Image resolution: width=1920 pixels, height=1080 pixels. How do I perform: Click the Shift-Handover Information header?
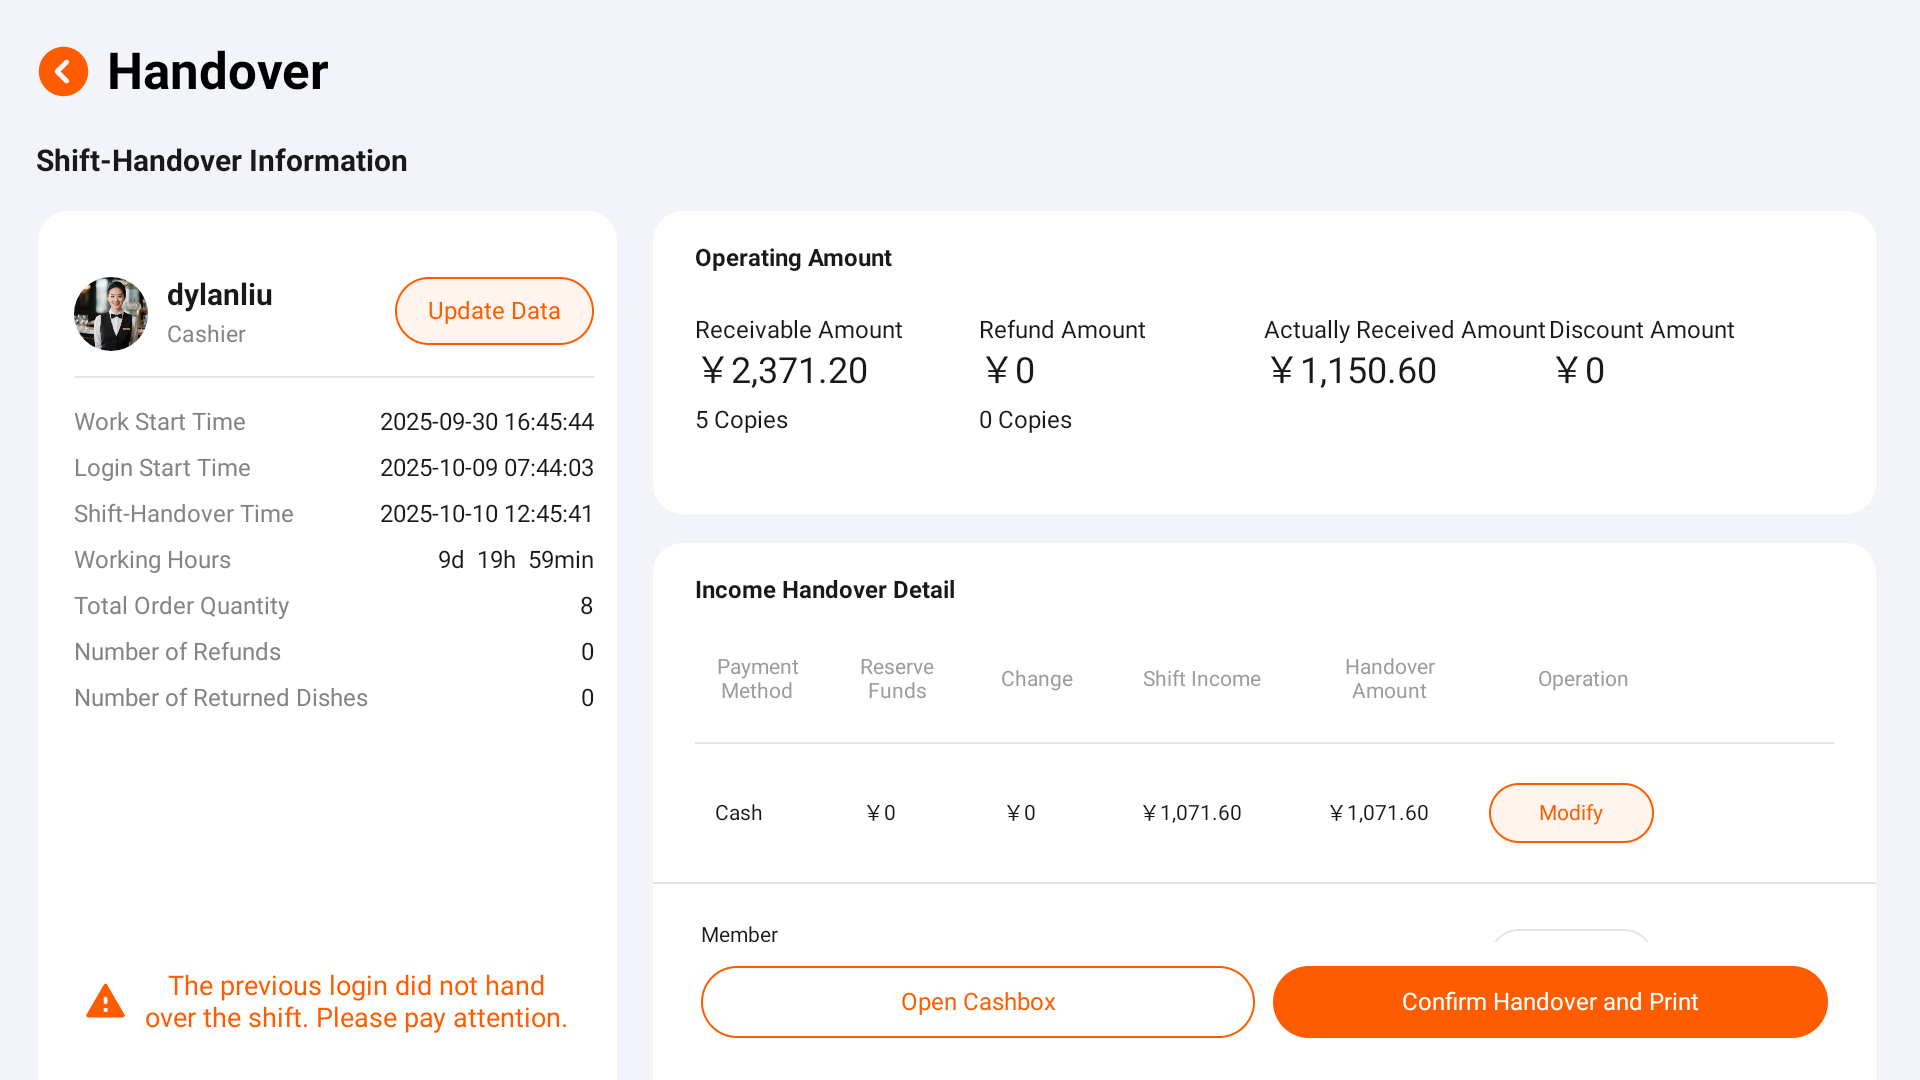coord(222,160)
